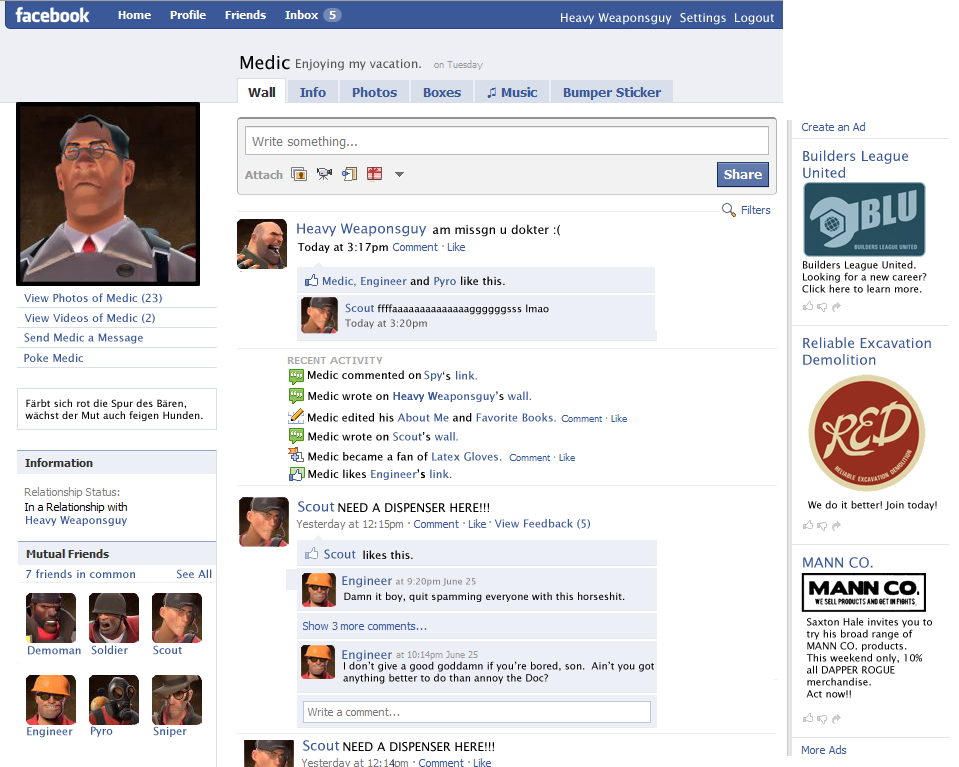Open the Boxes tab

point(442,92)
